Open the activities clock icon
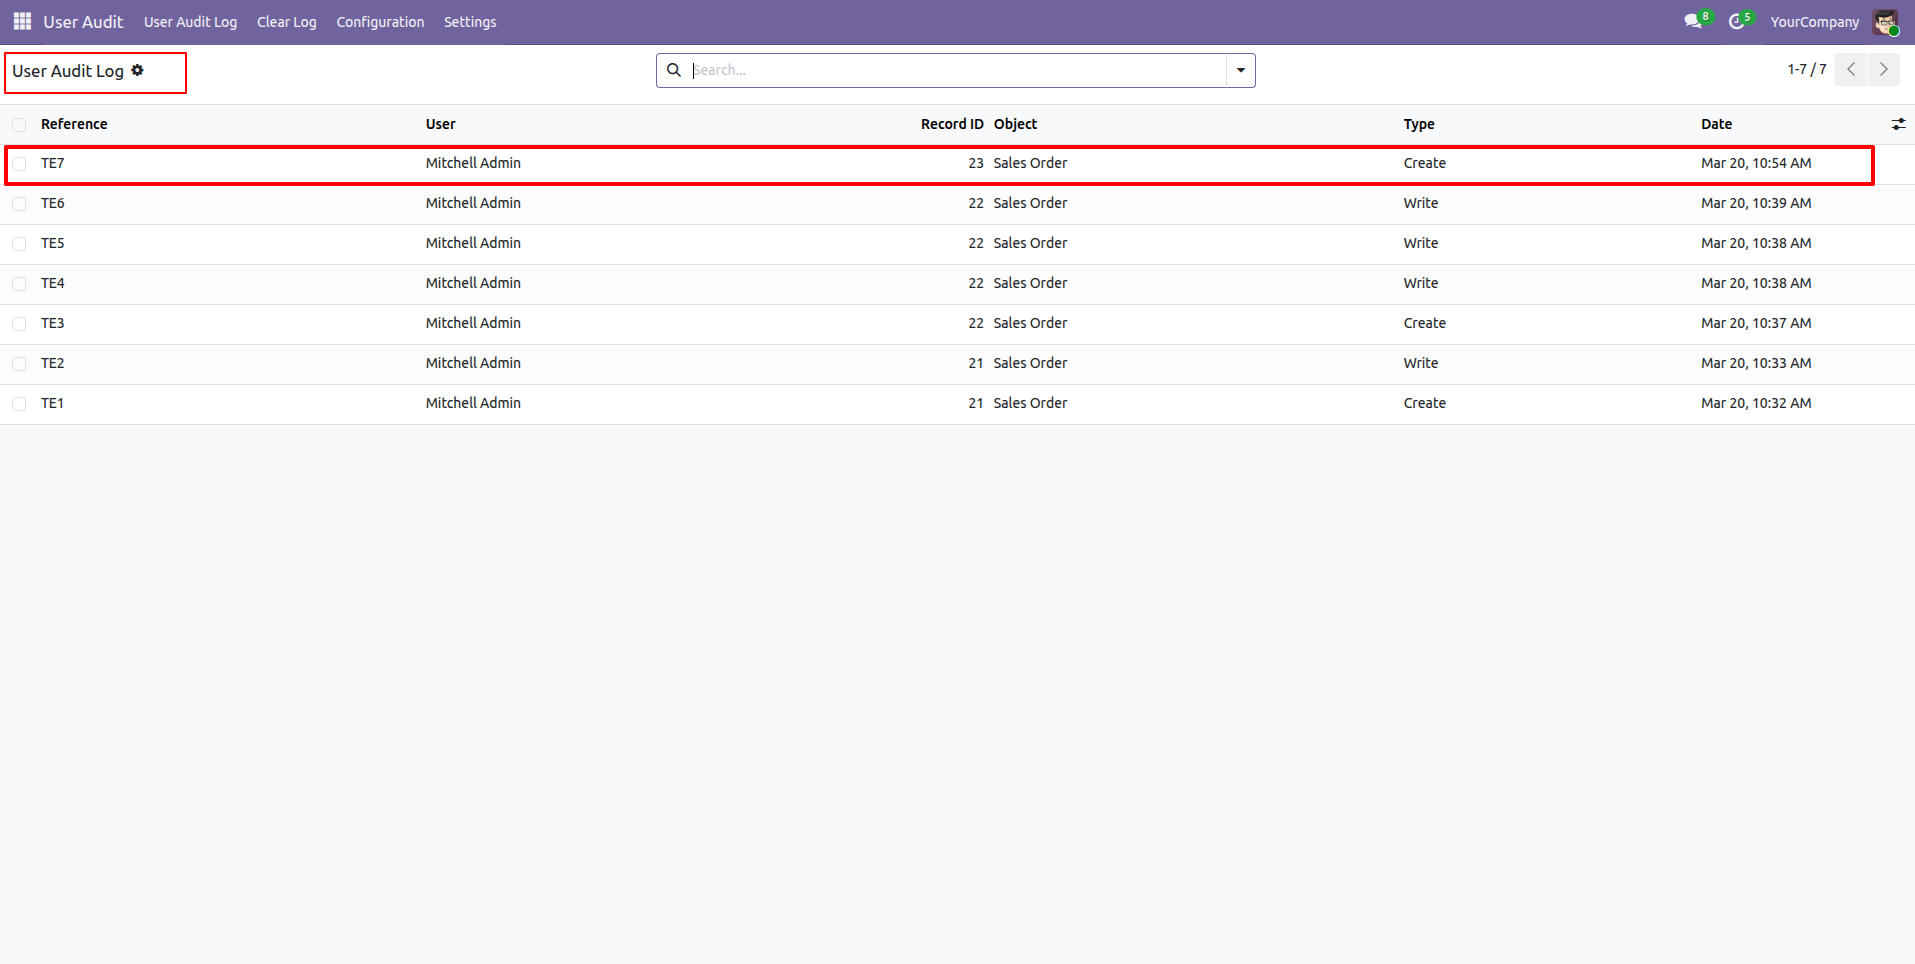 1736,21
